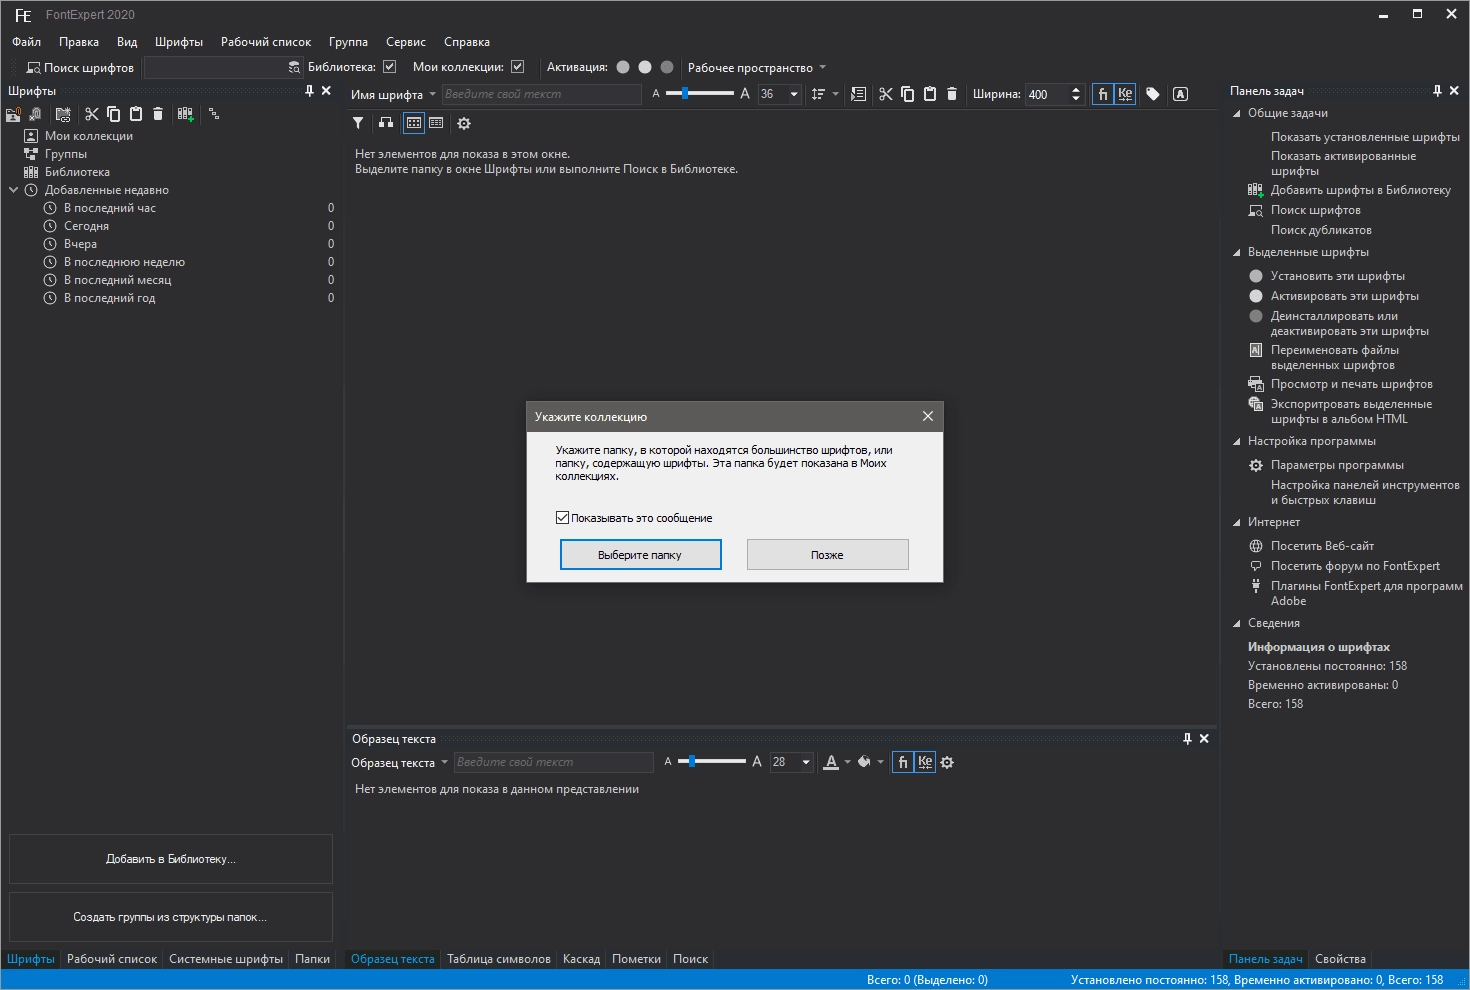The height and width of the screenshot is (990, 1470).
Task: Open preview settings gear under font name
Action: (464, 123)
